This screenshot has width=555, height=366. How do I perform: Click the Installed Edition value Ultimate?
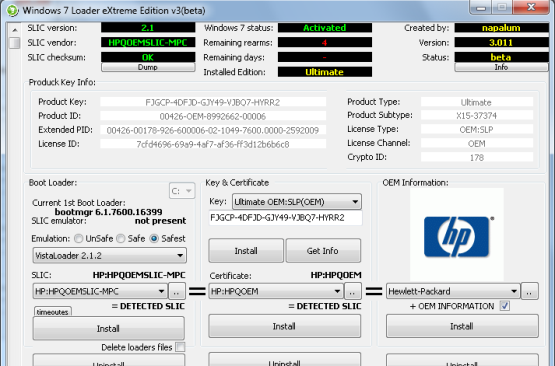click(x=325, y=72)
